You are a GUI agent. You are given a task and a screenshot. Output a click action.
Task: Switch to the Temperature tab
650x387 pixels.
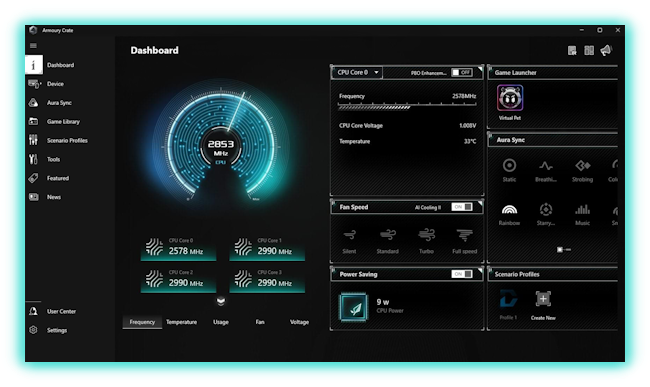click(182, 322)
